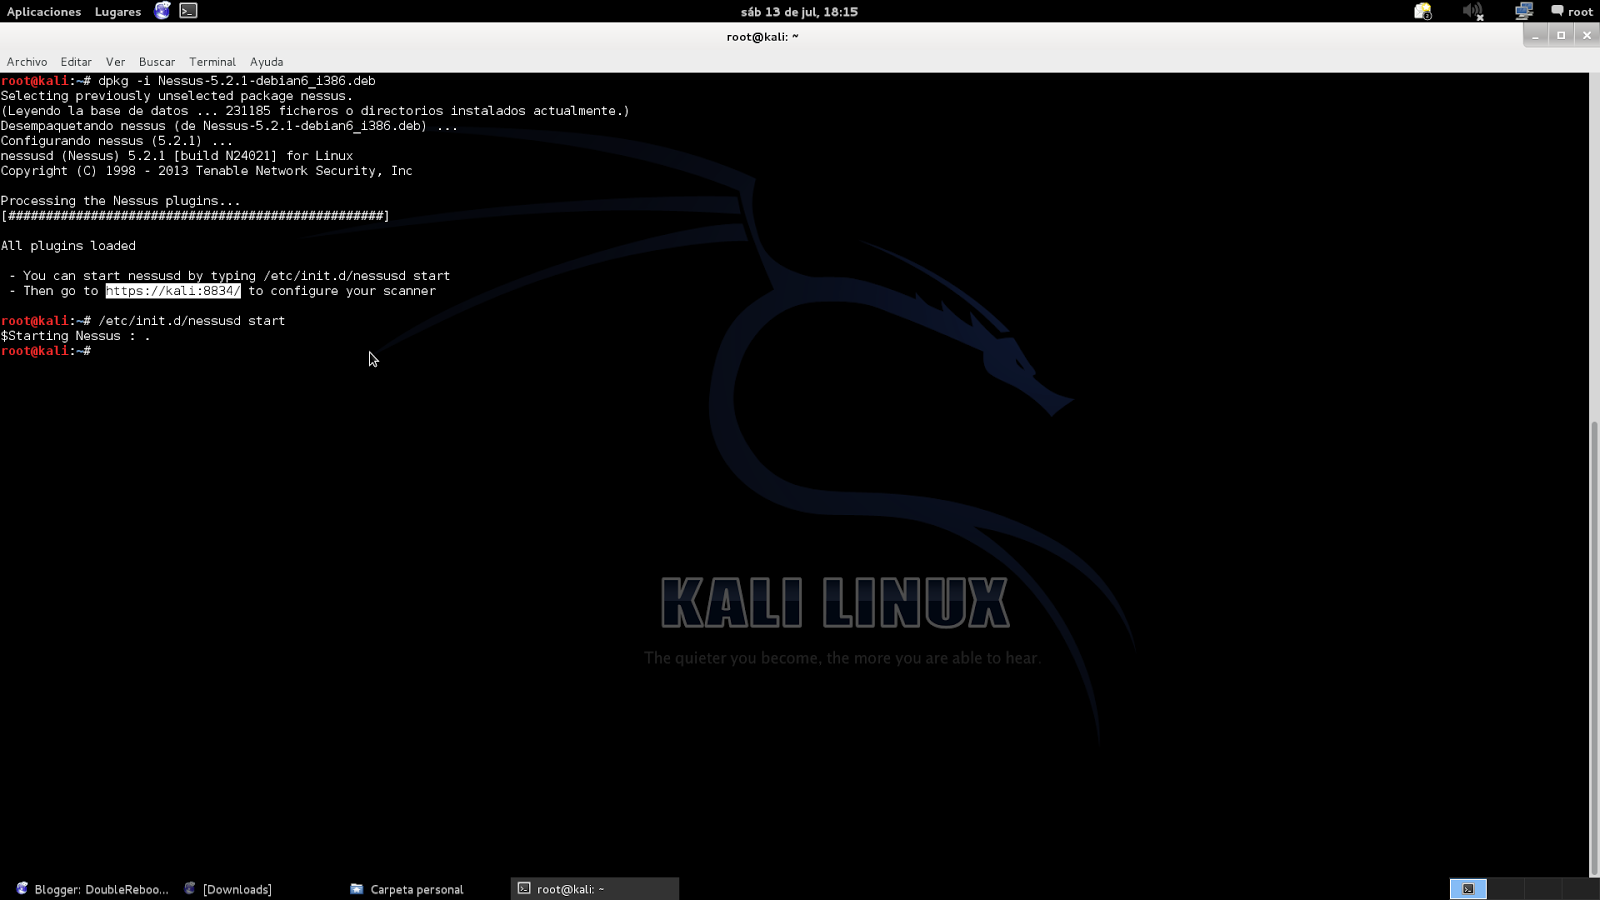Click the 'Selecting previously unselected package nessus.' line

177,96
